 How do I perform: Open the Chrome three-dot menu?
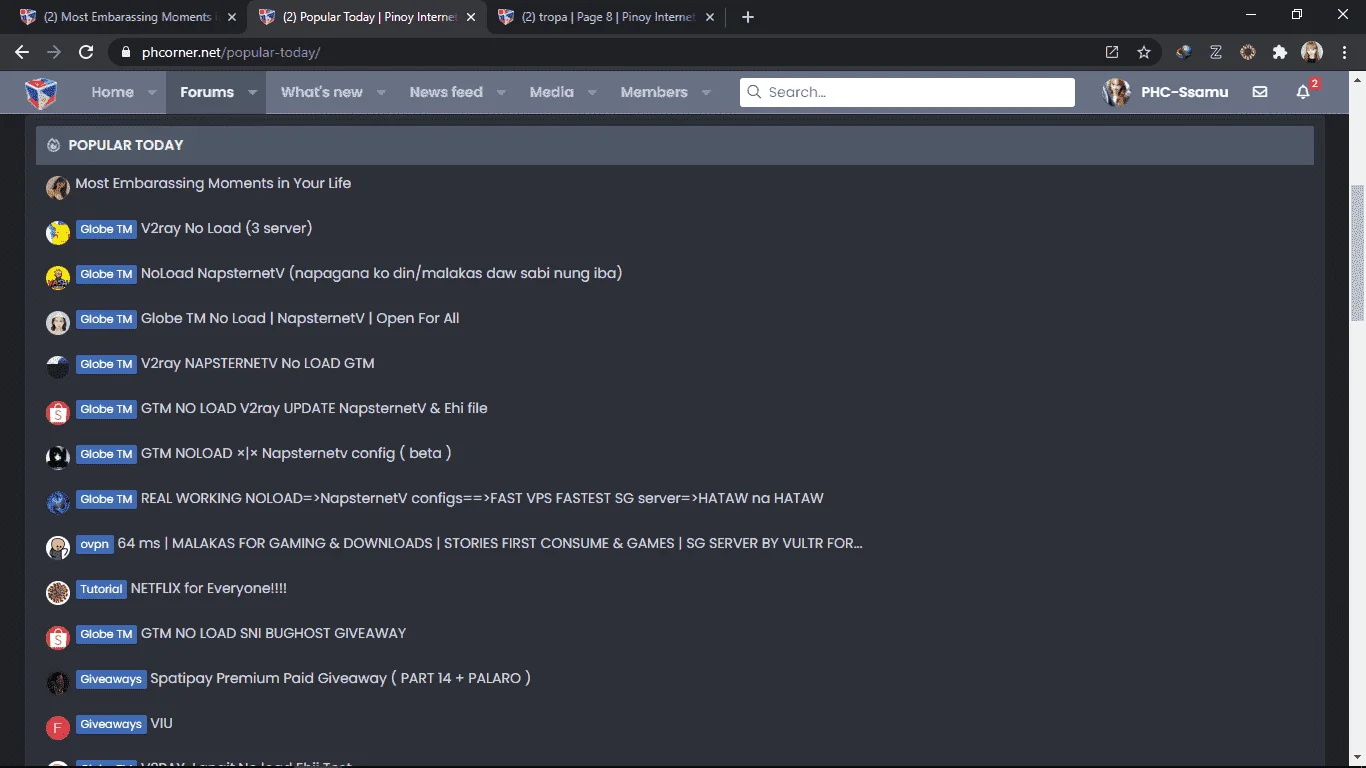(x=1343, y=52)
